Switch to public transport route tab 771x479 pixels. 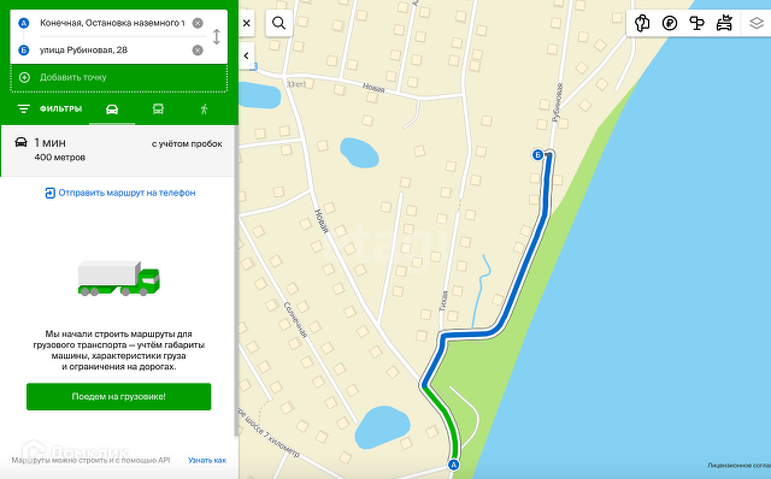point(158,109)
